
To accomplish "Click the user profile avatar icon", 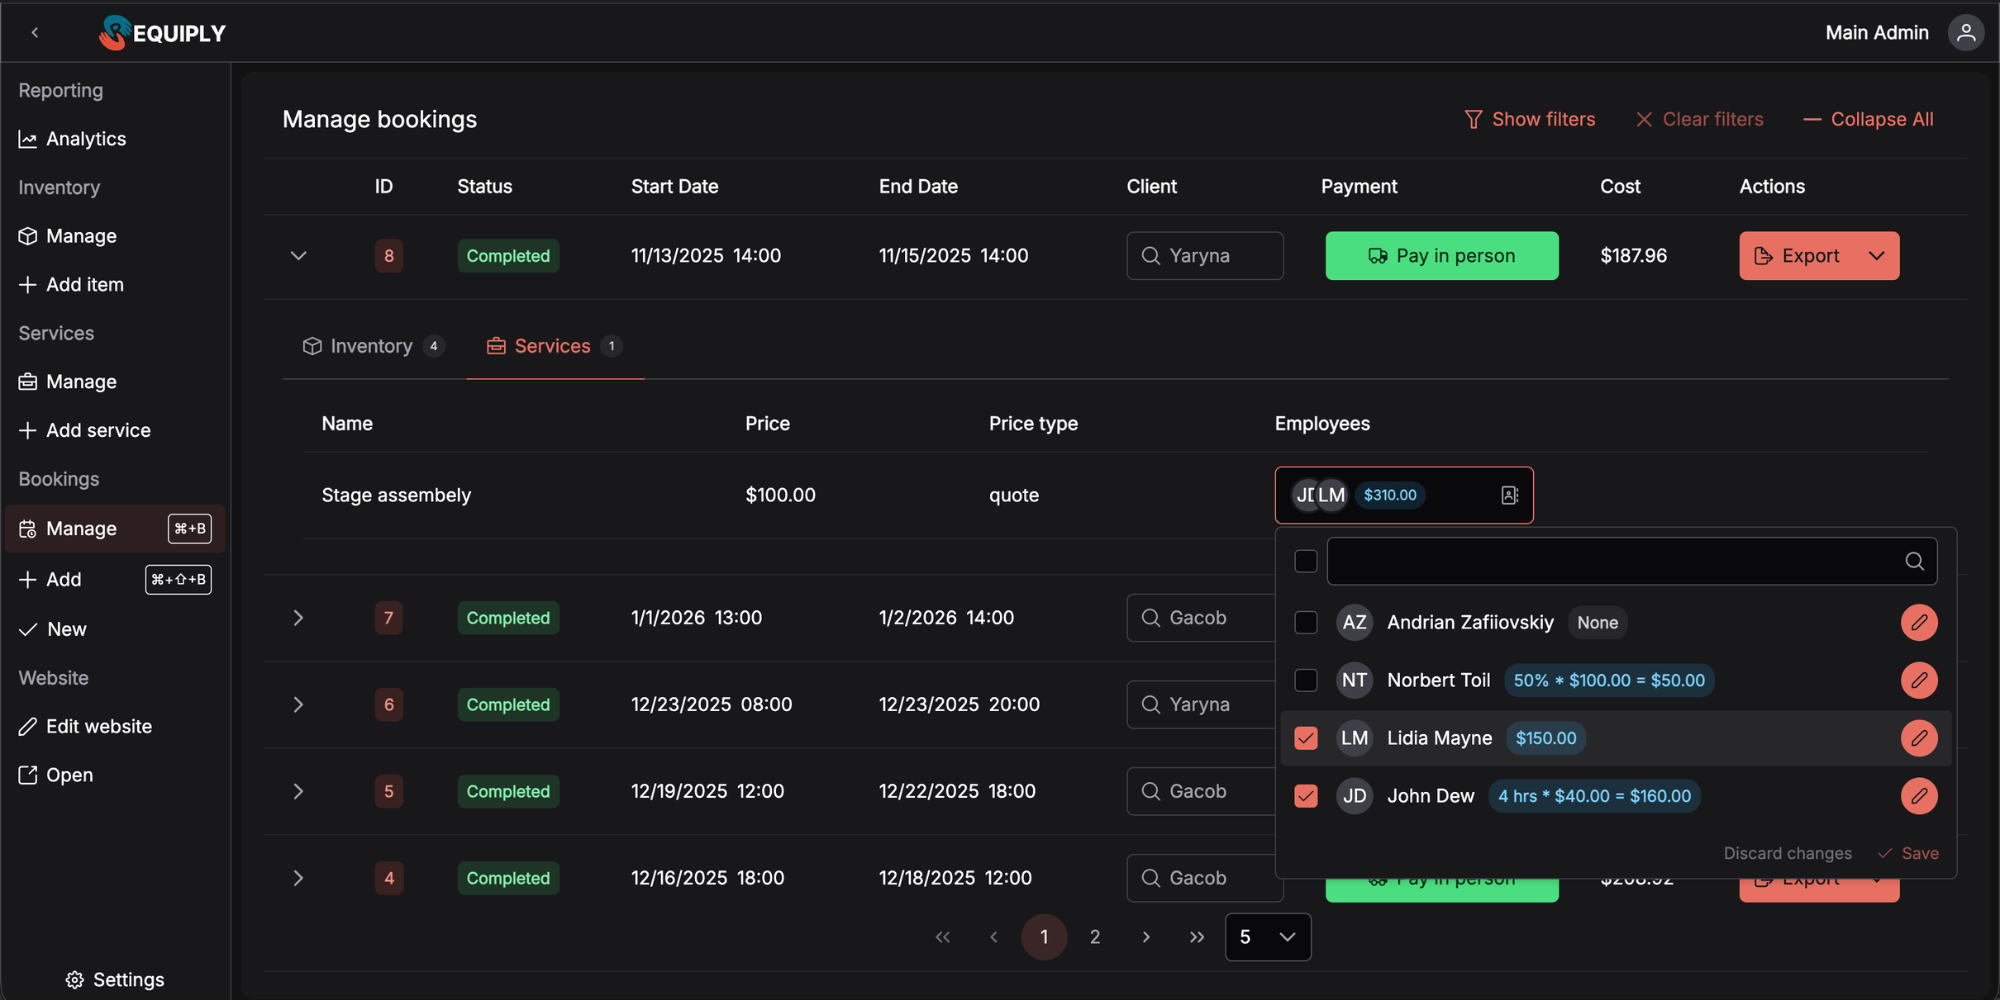I will (1965, 33).
